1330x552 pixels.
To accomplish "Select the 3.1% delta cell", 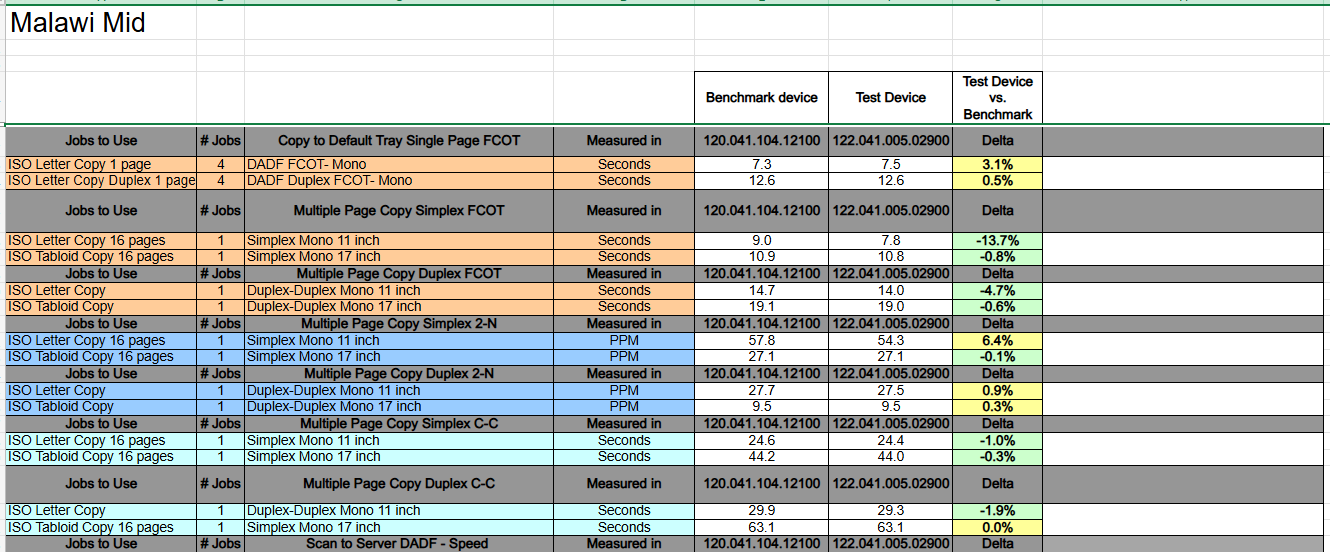I will point(997,165).
